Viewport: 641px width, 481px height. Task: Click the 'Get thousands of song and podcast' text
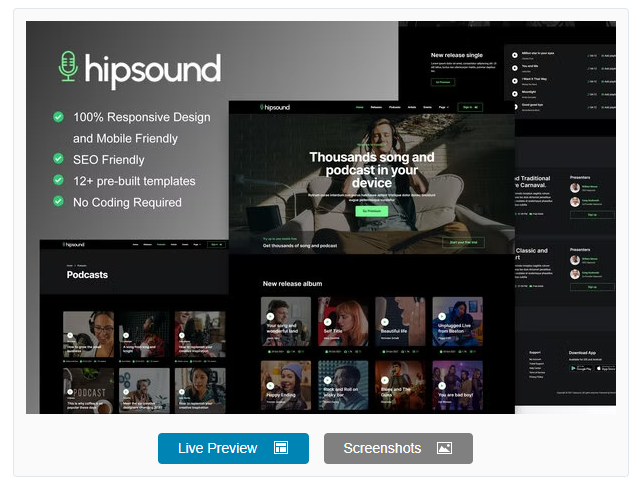click(300, 246)
